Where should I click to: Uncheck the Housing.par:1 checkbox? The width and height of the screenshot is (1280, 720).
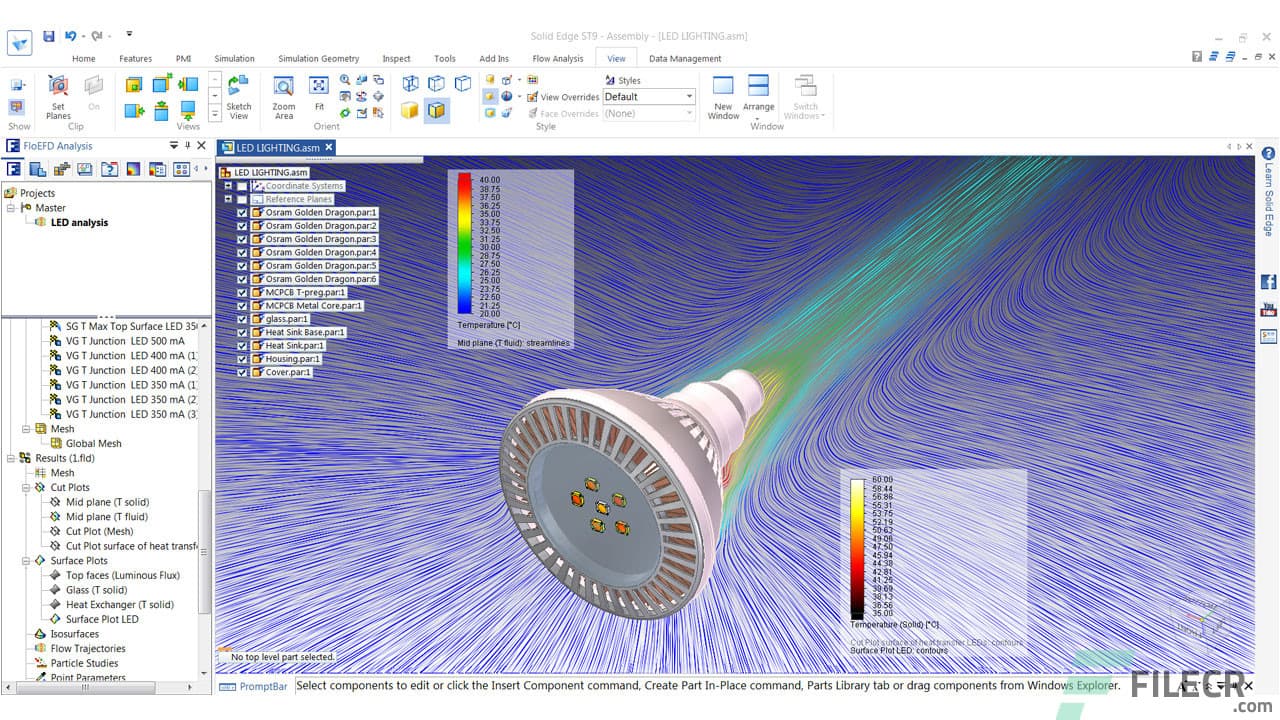click(242, 359)
